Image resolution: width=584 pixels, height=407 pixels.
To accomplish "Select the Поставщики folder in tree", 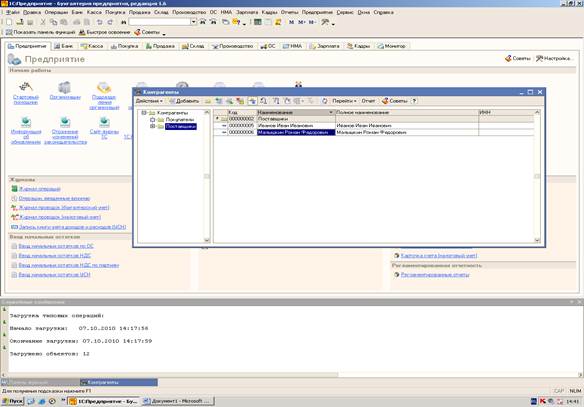I will click(181, 126).
